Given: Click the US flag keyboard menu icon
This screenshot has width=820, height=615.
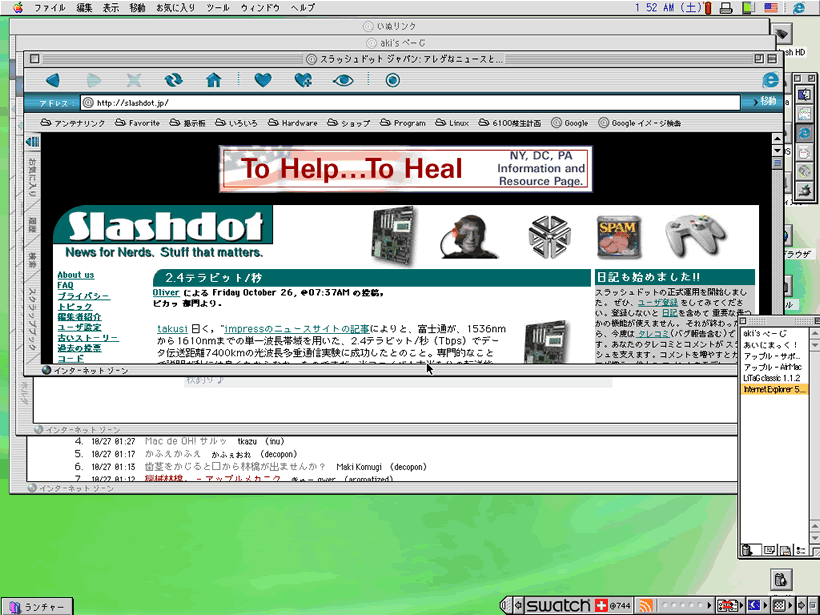Looking at the screenshot, I should [x=770, y=7].
